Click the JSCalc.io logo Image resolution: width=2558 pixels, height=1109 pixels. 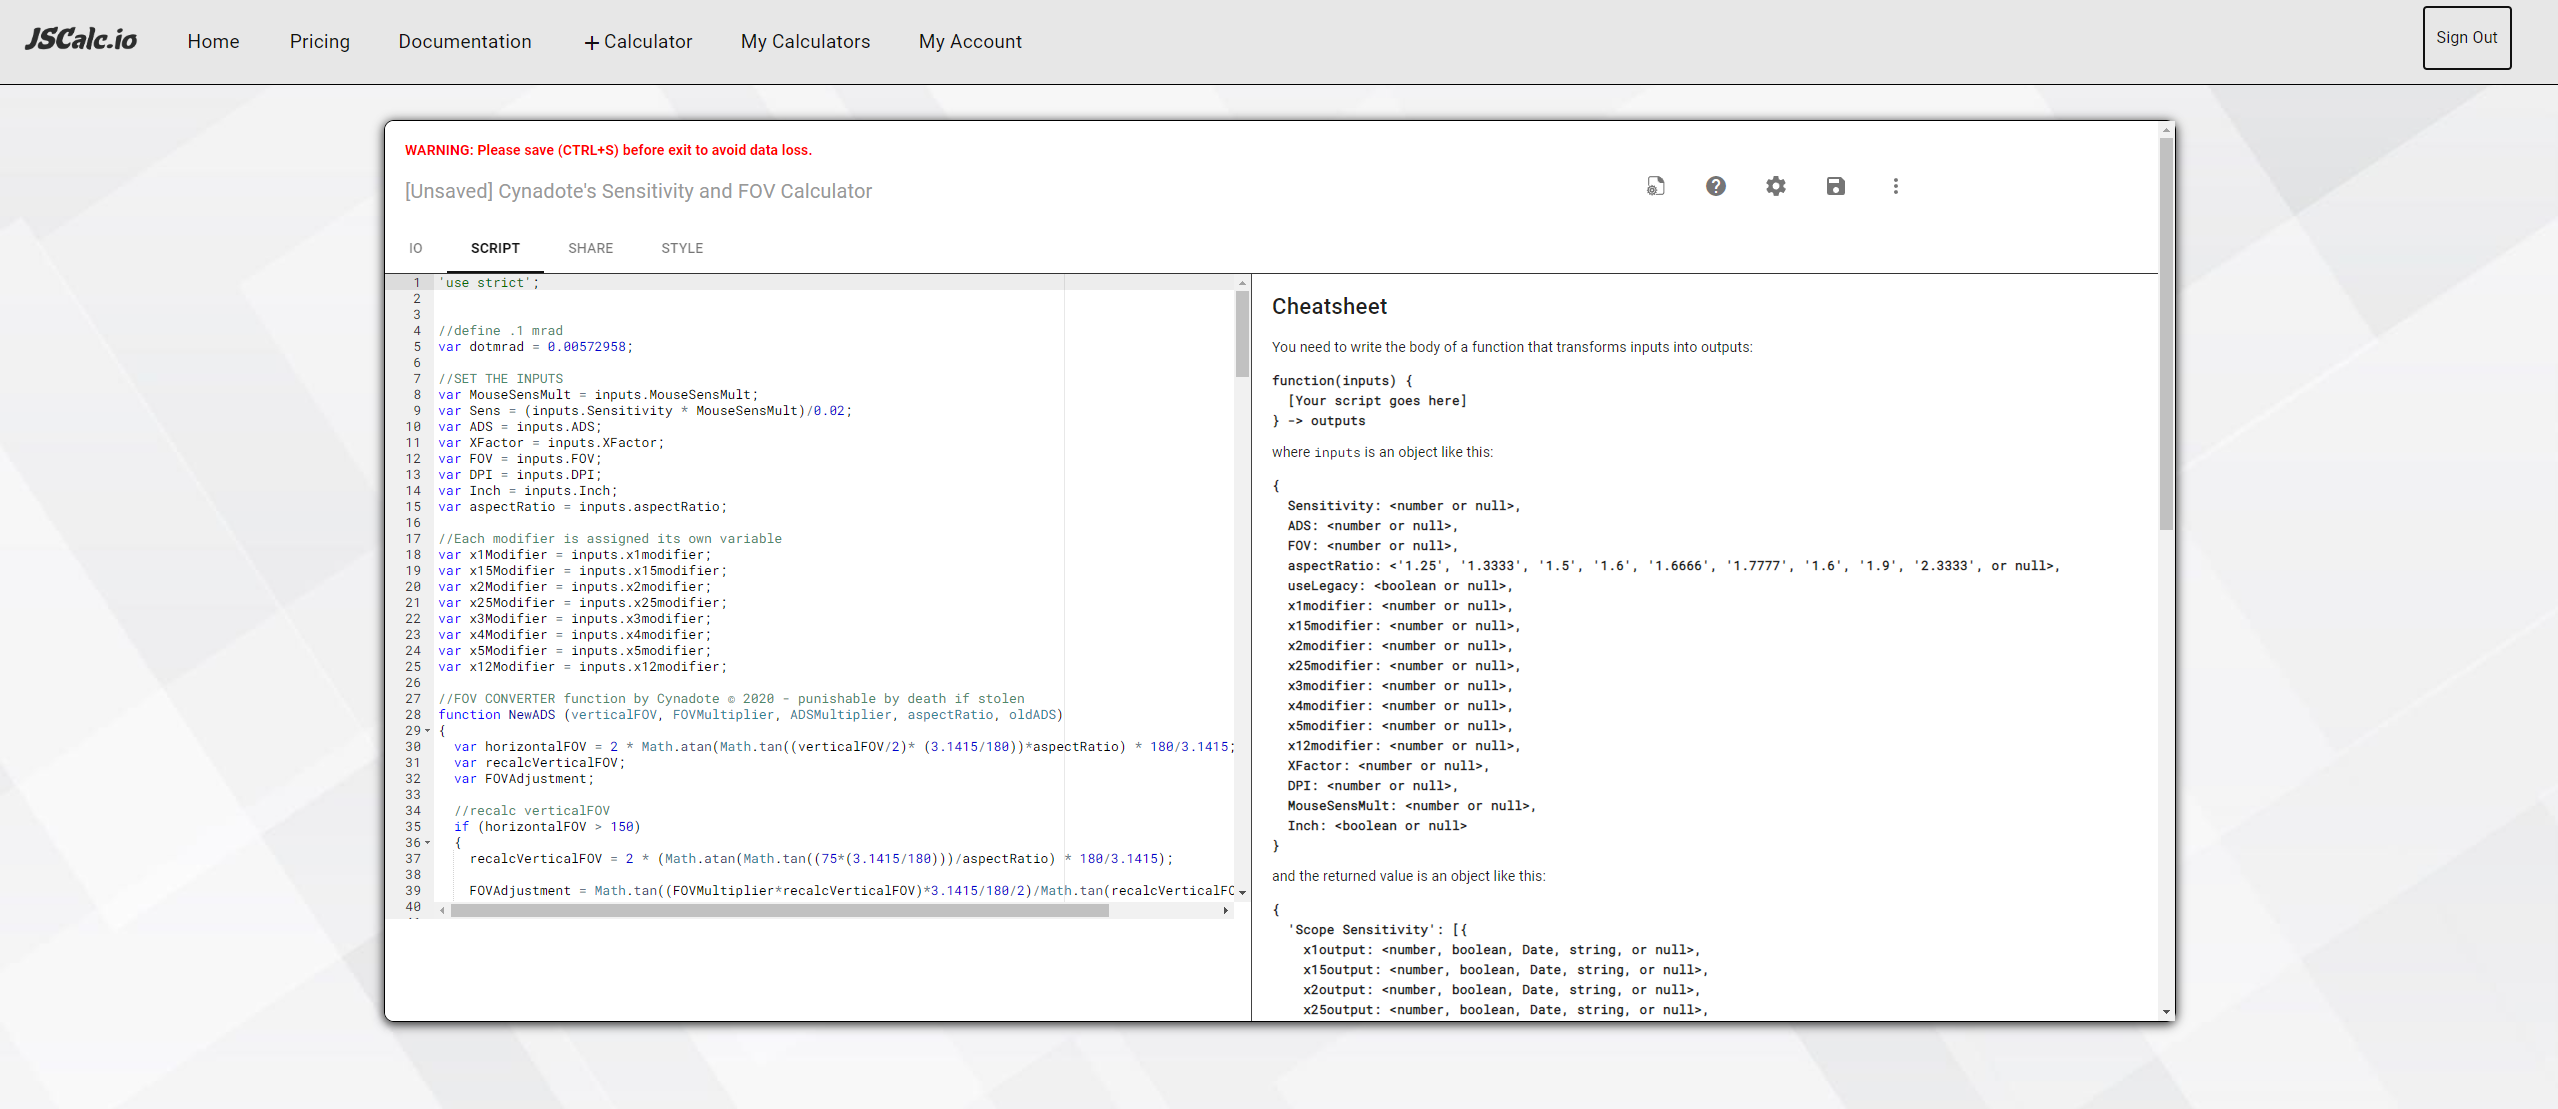tap(81, 40)
